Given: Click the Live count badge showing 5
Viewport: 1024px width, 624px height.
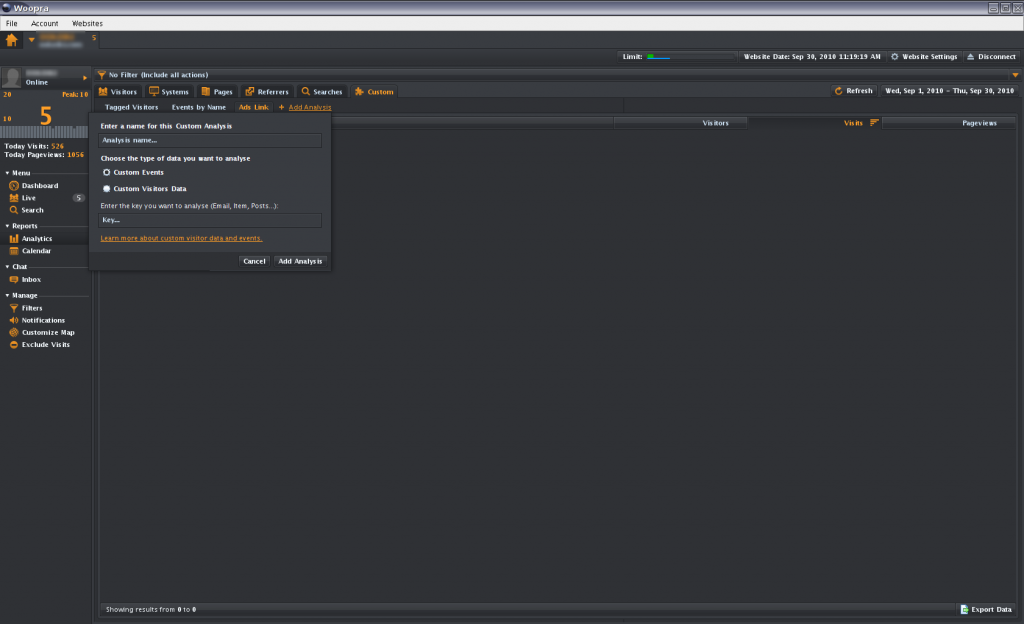Looking at the screenshot, I should pos(78,198).
